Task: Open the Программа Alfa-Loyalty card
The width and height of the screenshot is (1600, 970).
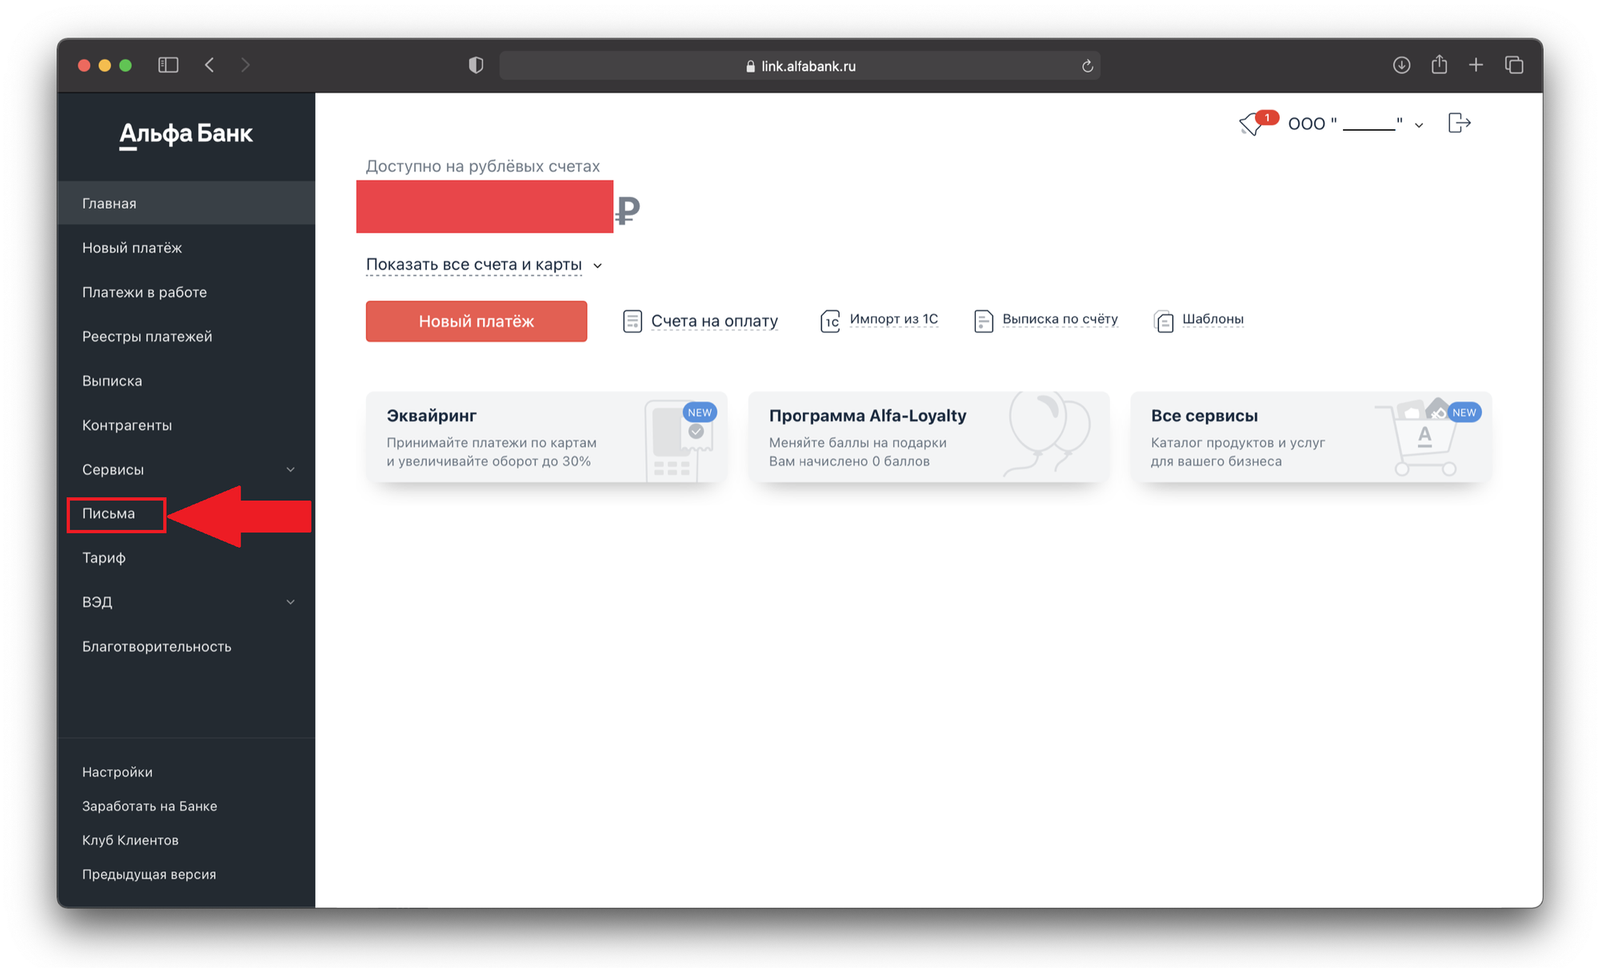Action: (x=928, y=437)
